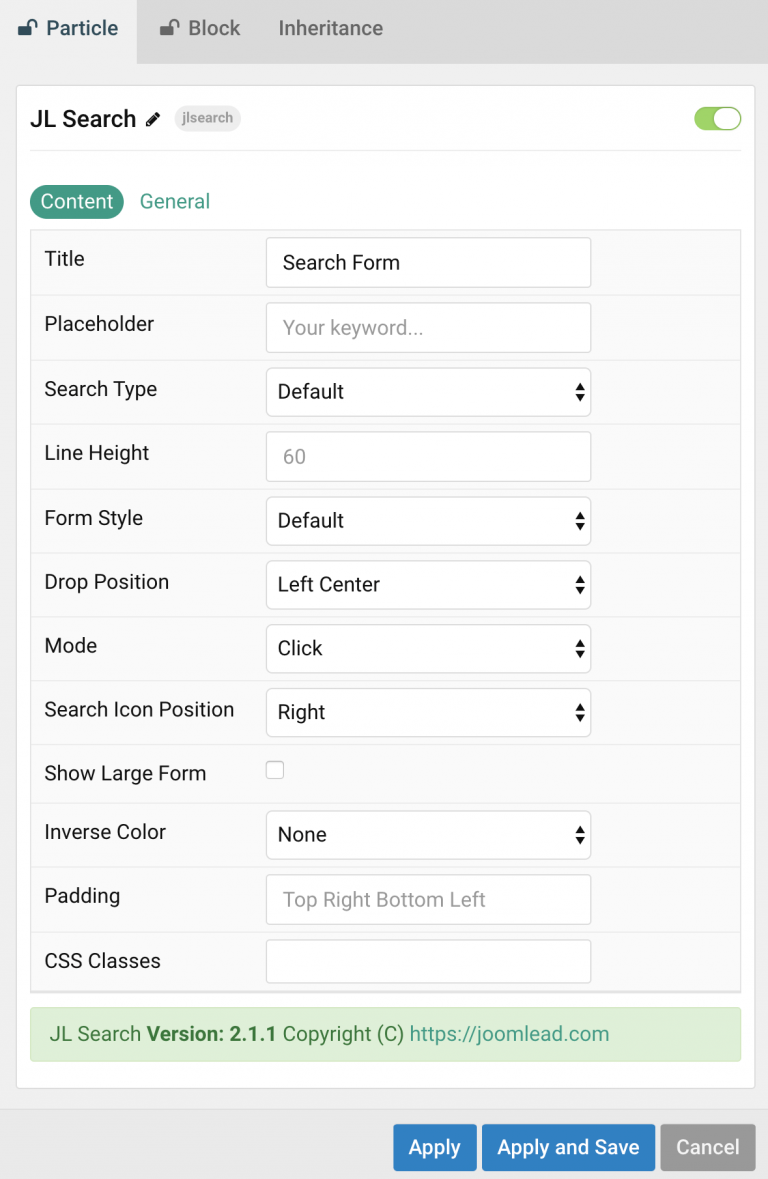Switch to the Inheritance tab
Screen dimensions: 768x1179
point(330,28)
